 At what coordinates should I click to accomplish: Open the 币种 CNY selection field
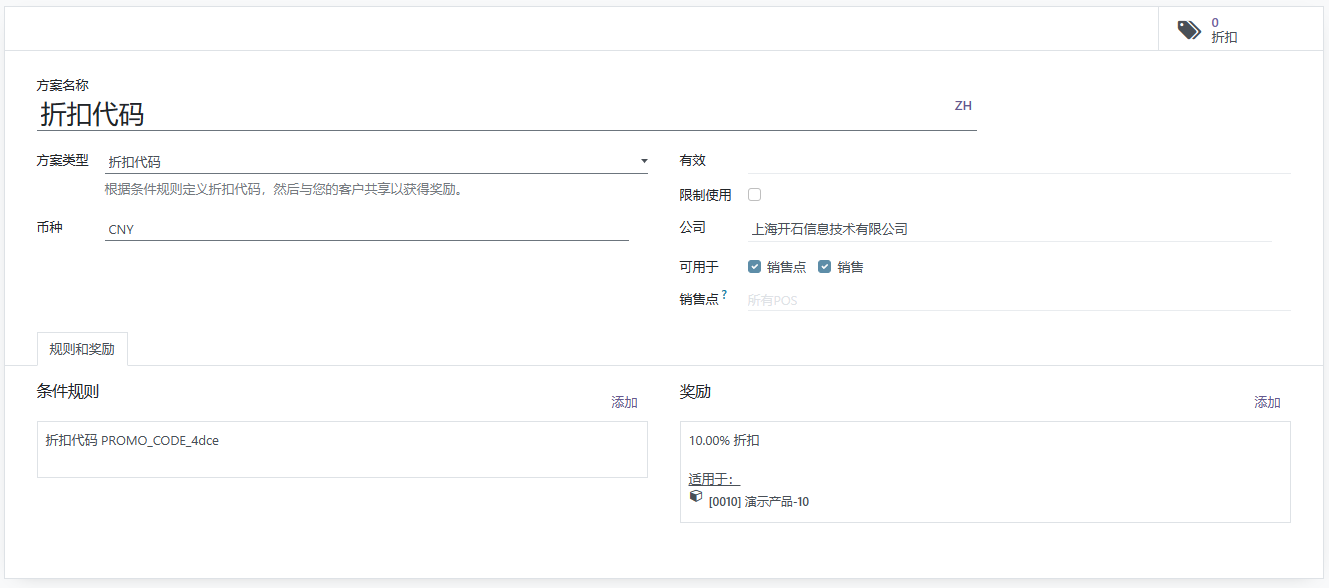[x=367, y=229]
